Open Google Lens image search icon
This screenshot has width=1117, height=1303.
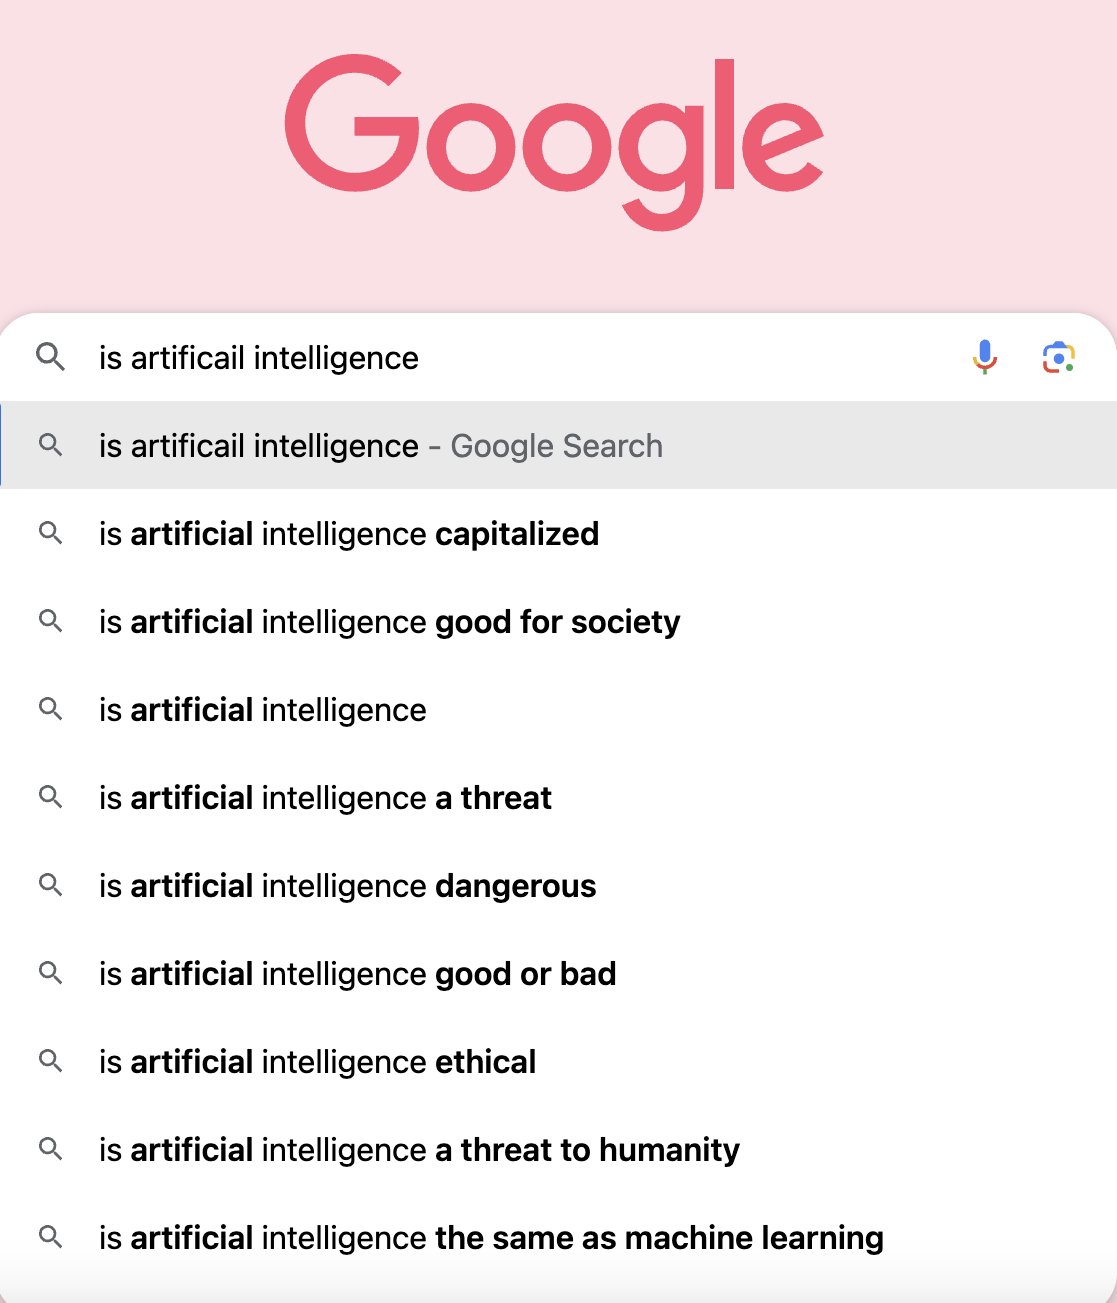coord(1058,357)
